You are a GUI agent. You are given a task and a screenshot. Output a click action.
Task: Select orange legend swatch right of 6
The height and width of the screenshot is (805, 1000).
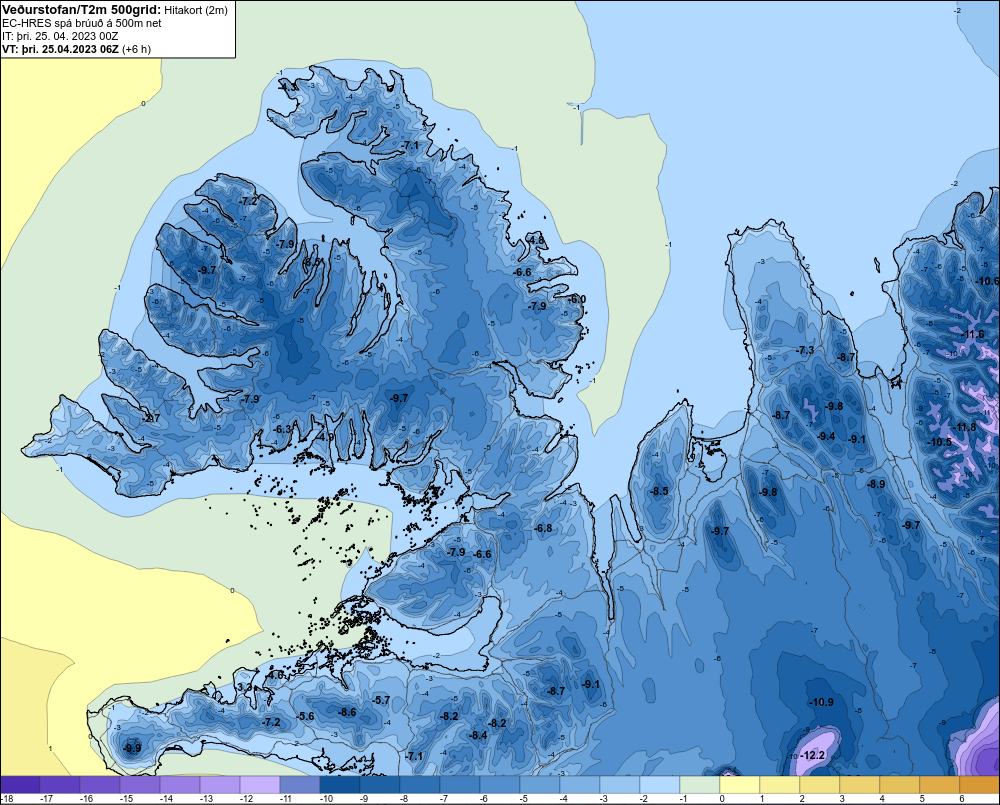pos(980,784)
